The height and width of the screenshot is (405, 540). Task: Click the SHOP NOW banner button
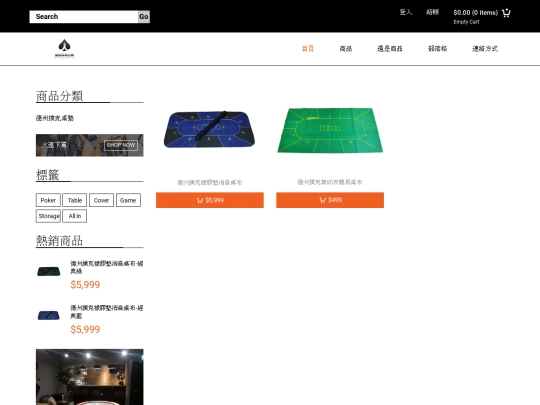click(121, 145)
